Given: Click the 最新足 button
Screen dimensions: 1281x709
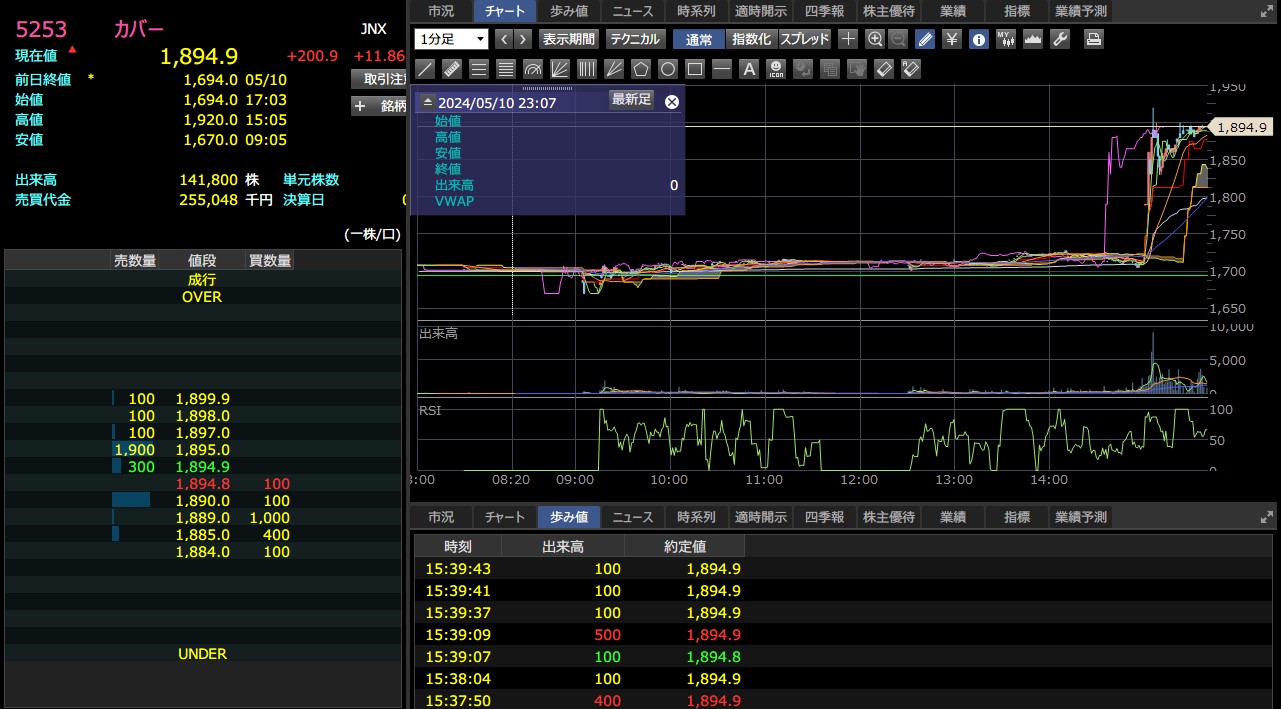Looking at the screenshot, I should pyautogui.click(x=631, y=99).
